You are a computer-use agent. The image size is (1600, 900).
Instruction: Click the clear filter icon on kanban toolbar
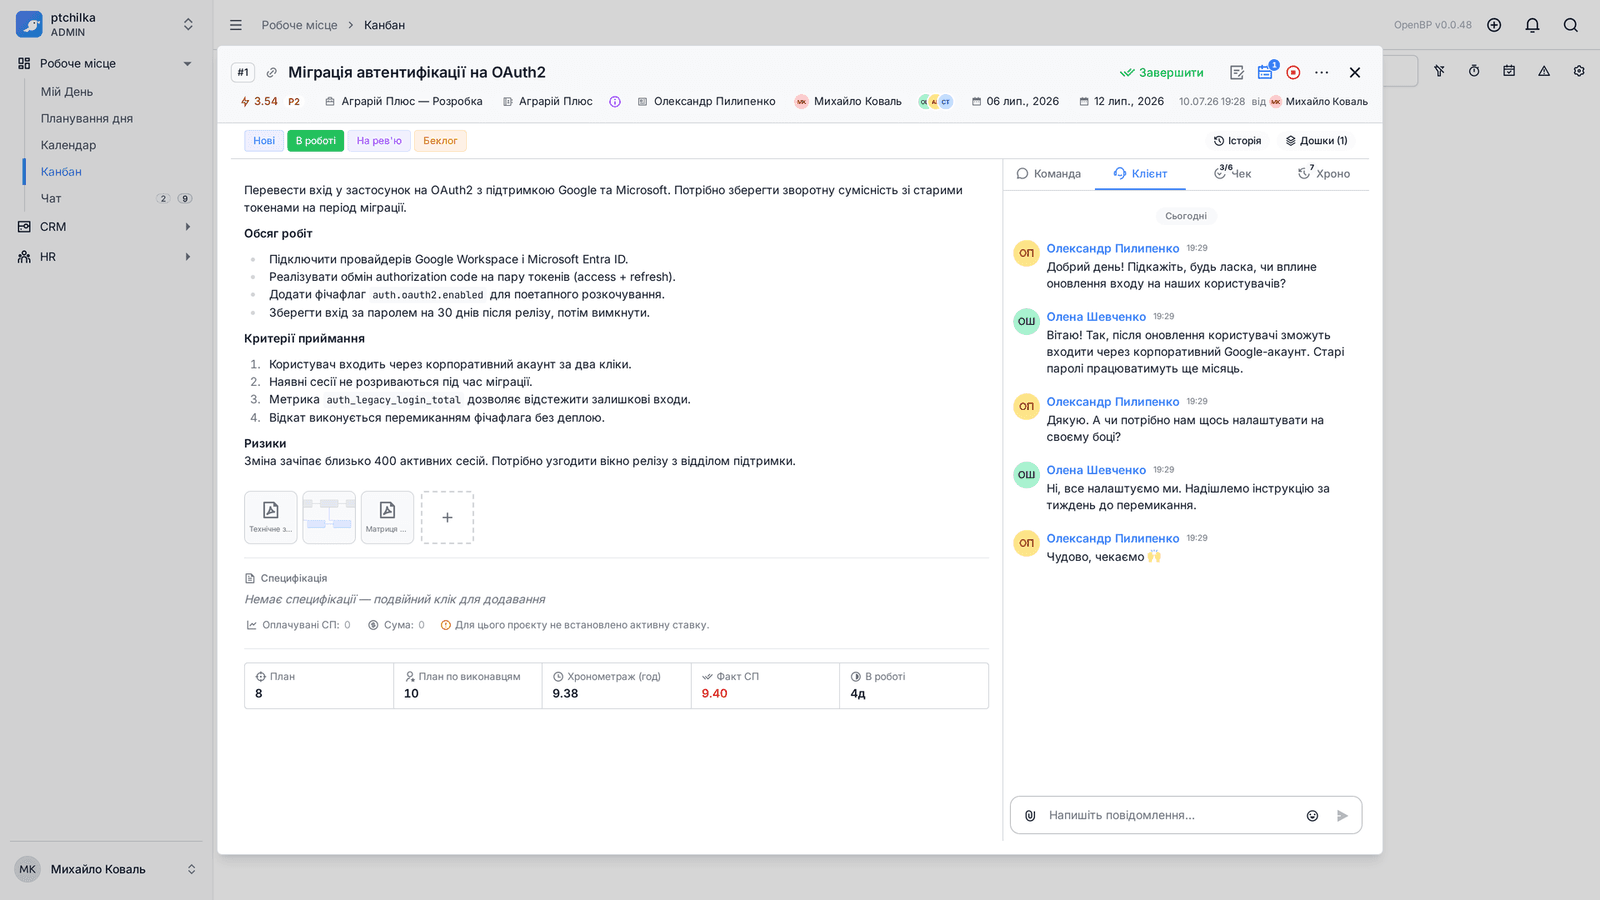1439,71
